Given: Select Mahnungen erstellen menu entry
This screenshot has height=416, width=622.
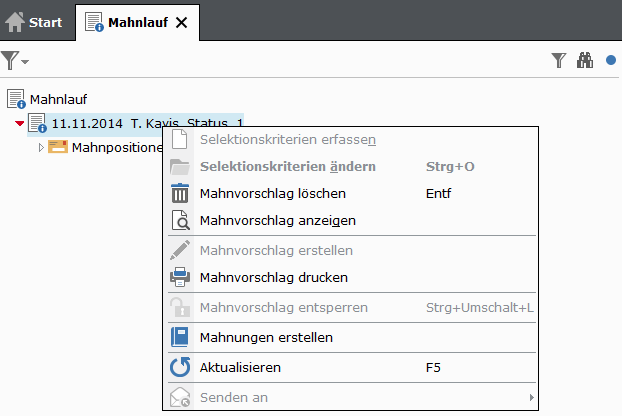Looking at the screenshot, I should pyautogui.click(x=266, y=337).
